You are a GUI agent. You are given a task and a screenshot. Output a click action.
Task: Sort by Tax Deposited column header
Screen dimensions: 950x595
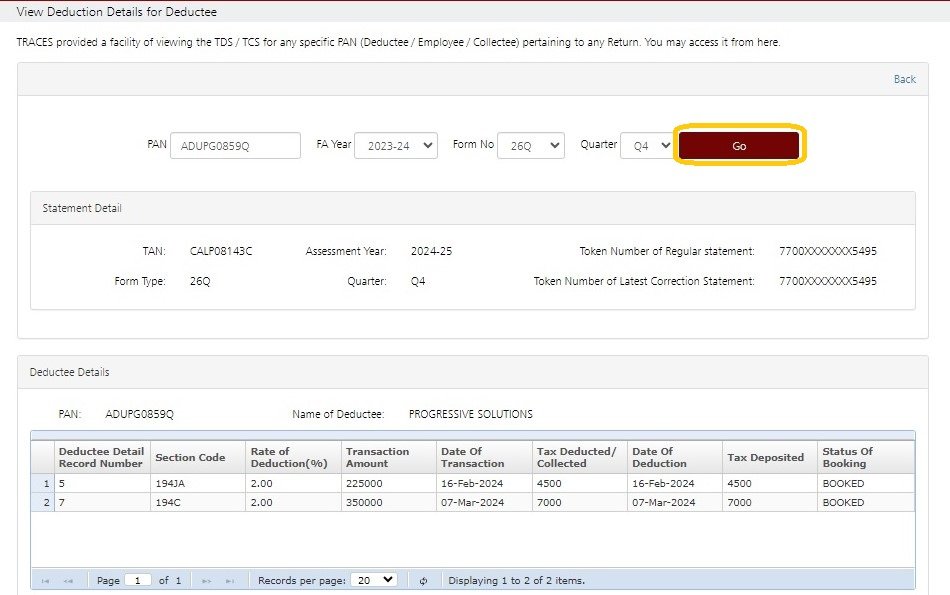coord(769,457)
